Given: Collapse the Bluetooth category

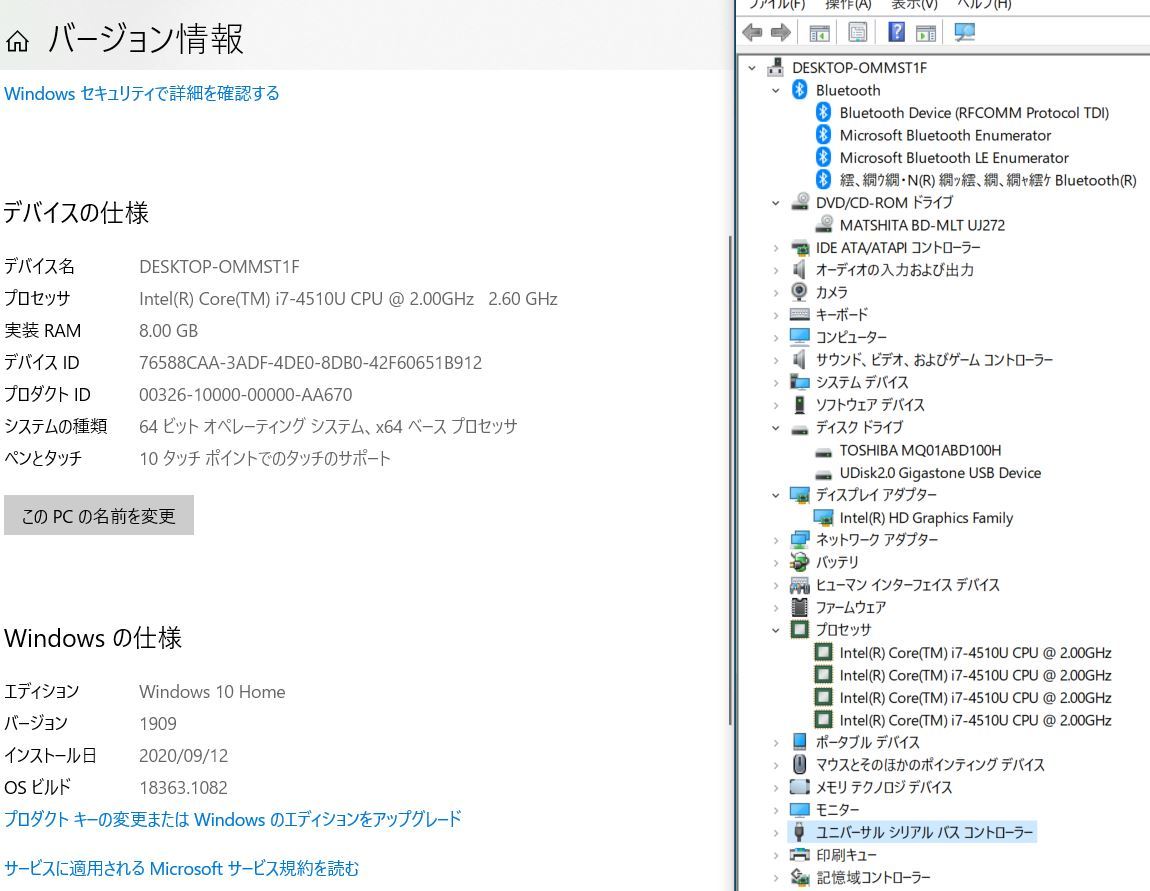Looking at the screenshot, I should pos(776,90).
